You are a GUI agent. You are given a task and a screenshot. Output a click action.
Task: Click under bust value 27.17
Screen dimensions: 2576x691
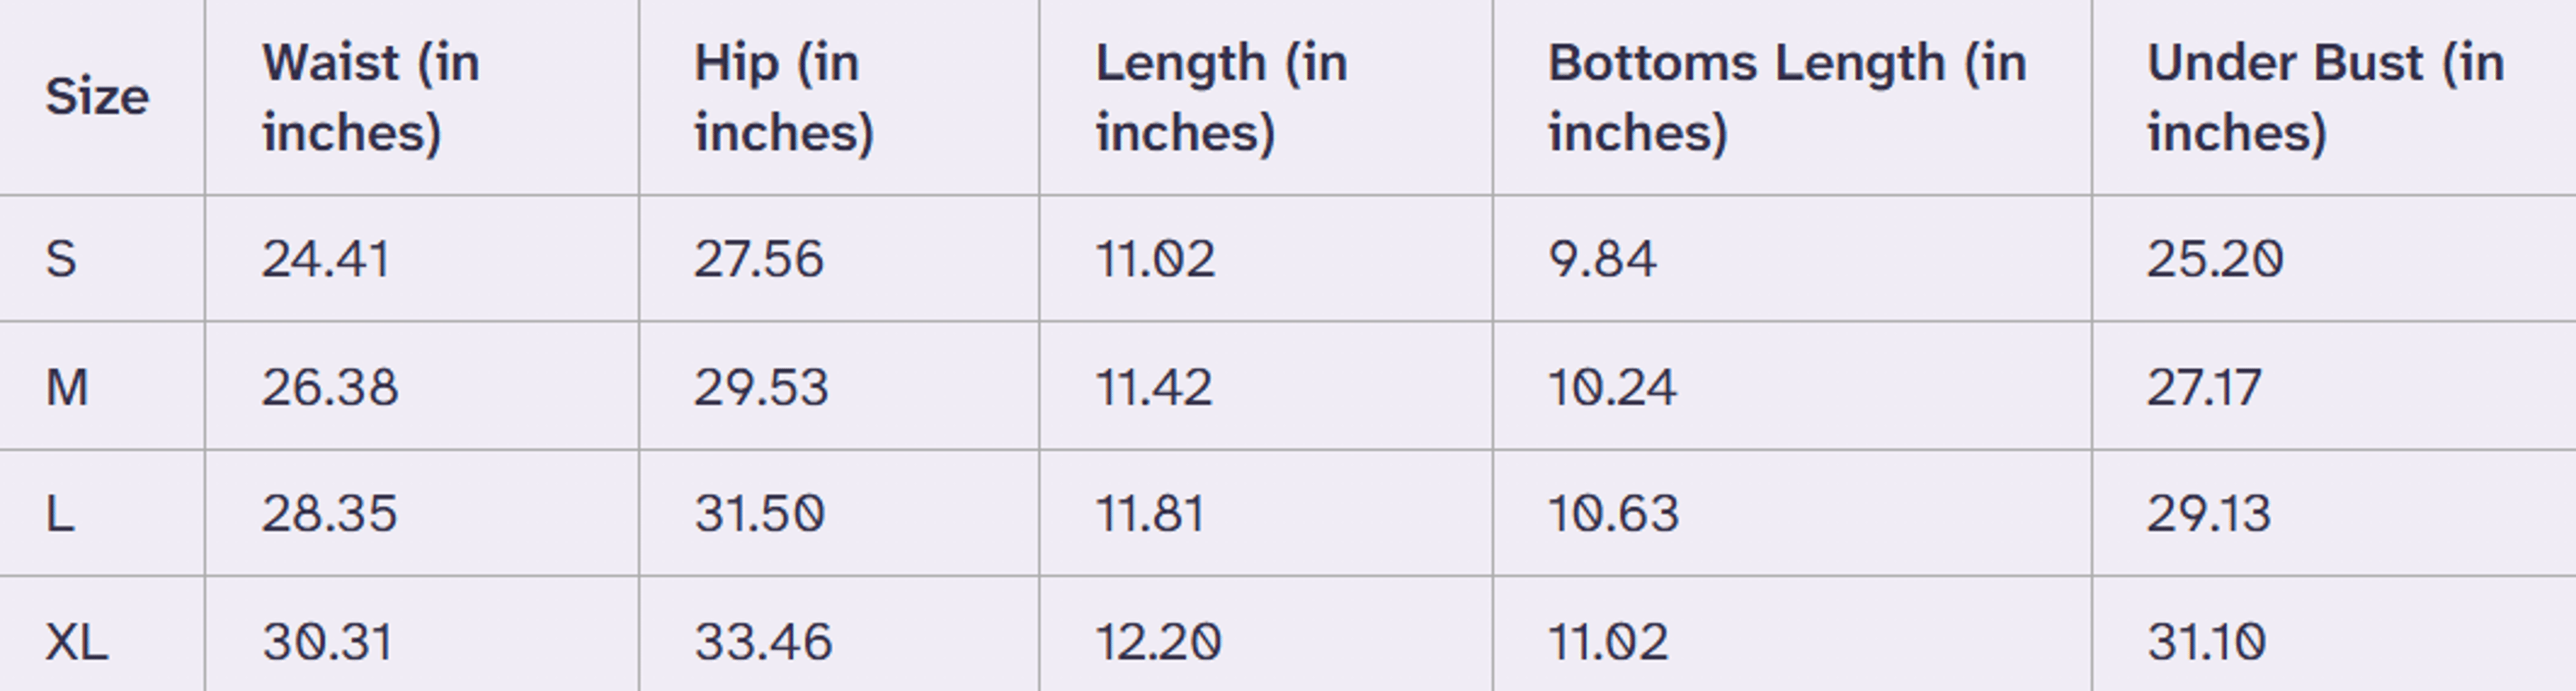[x=2204, y=387]
